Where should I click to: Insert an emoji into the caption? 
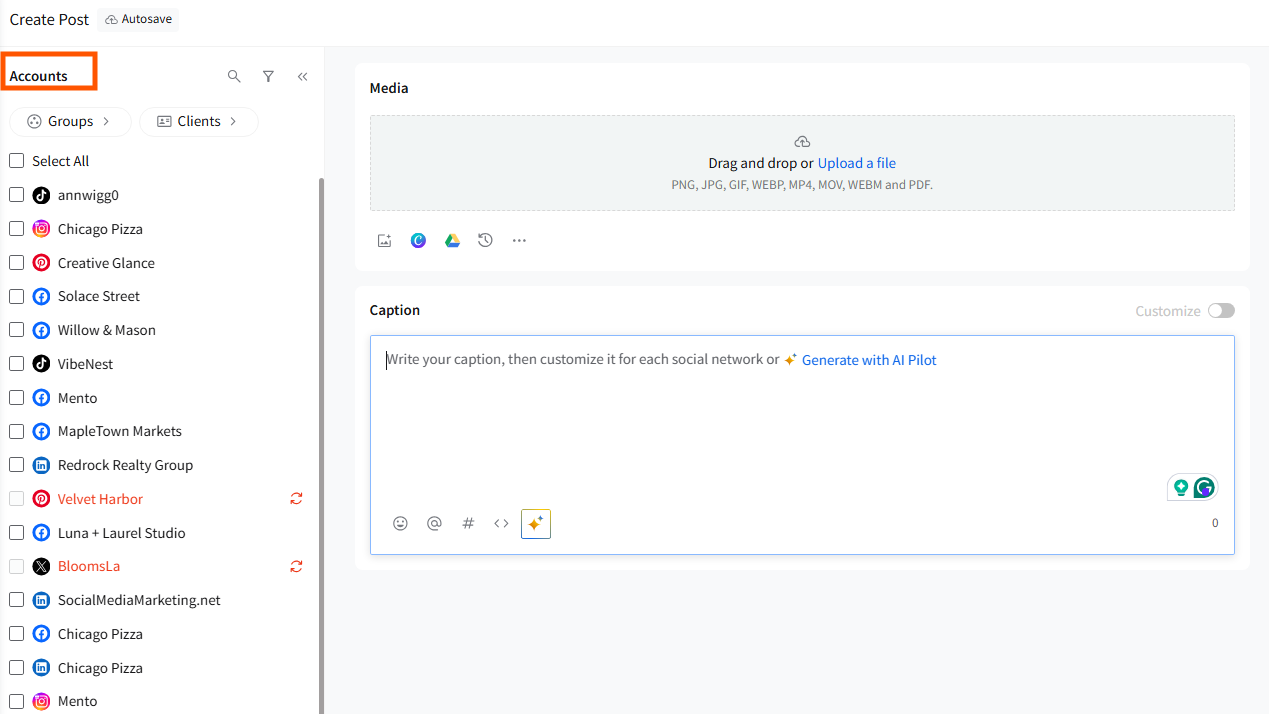[x=400, y=523]
